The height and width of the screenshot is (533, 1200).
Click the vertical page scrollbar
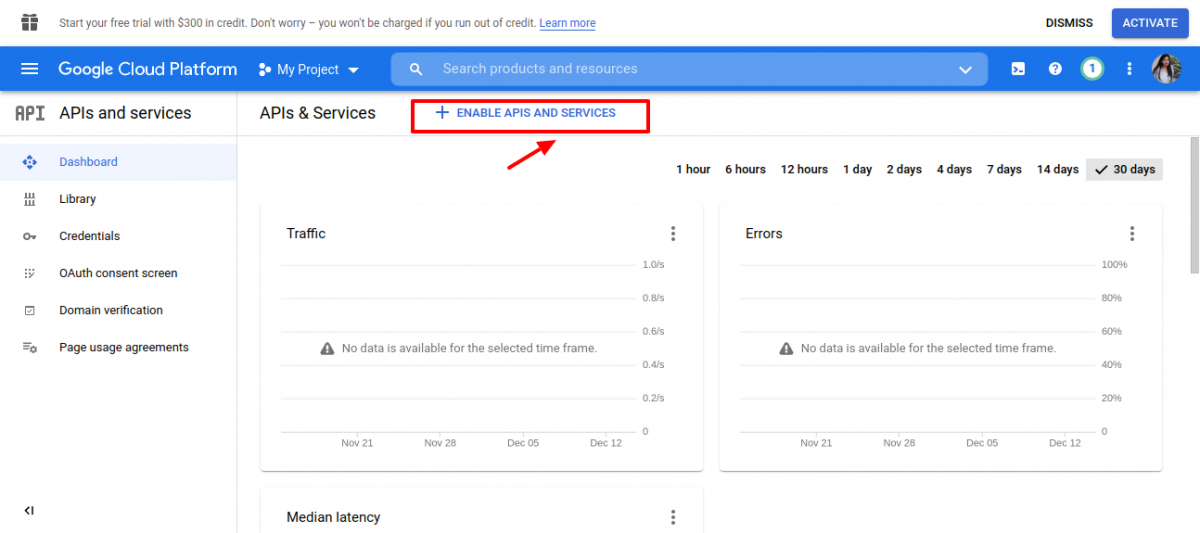tap(1194, 205)
